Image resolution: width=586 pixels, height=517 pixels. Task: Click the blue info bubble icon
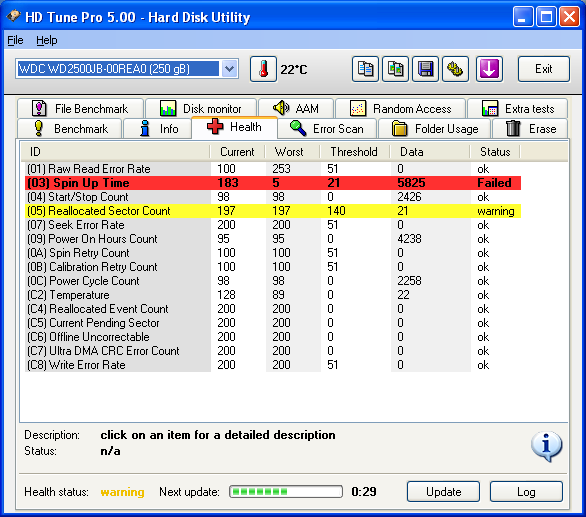click(546, 446)
